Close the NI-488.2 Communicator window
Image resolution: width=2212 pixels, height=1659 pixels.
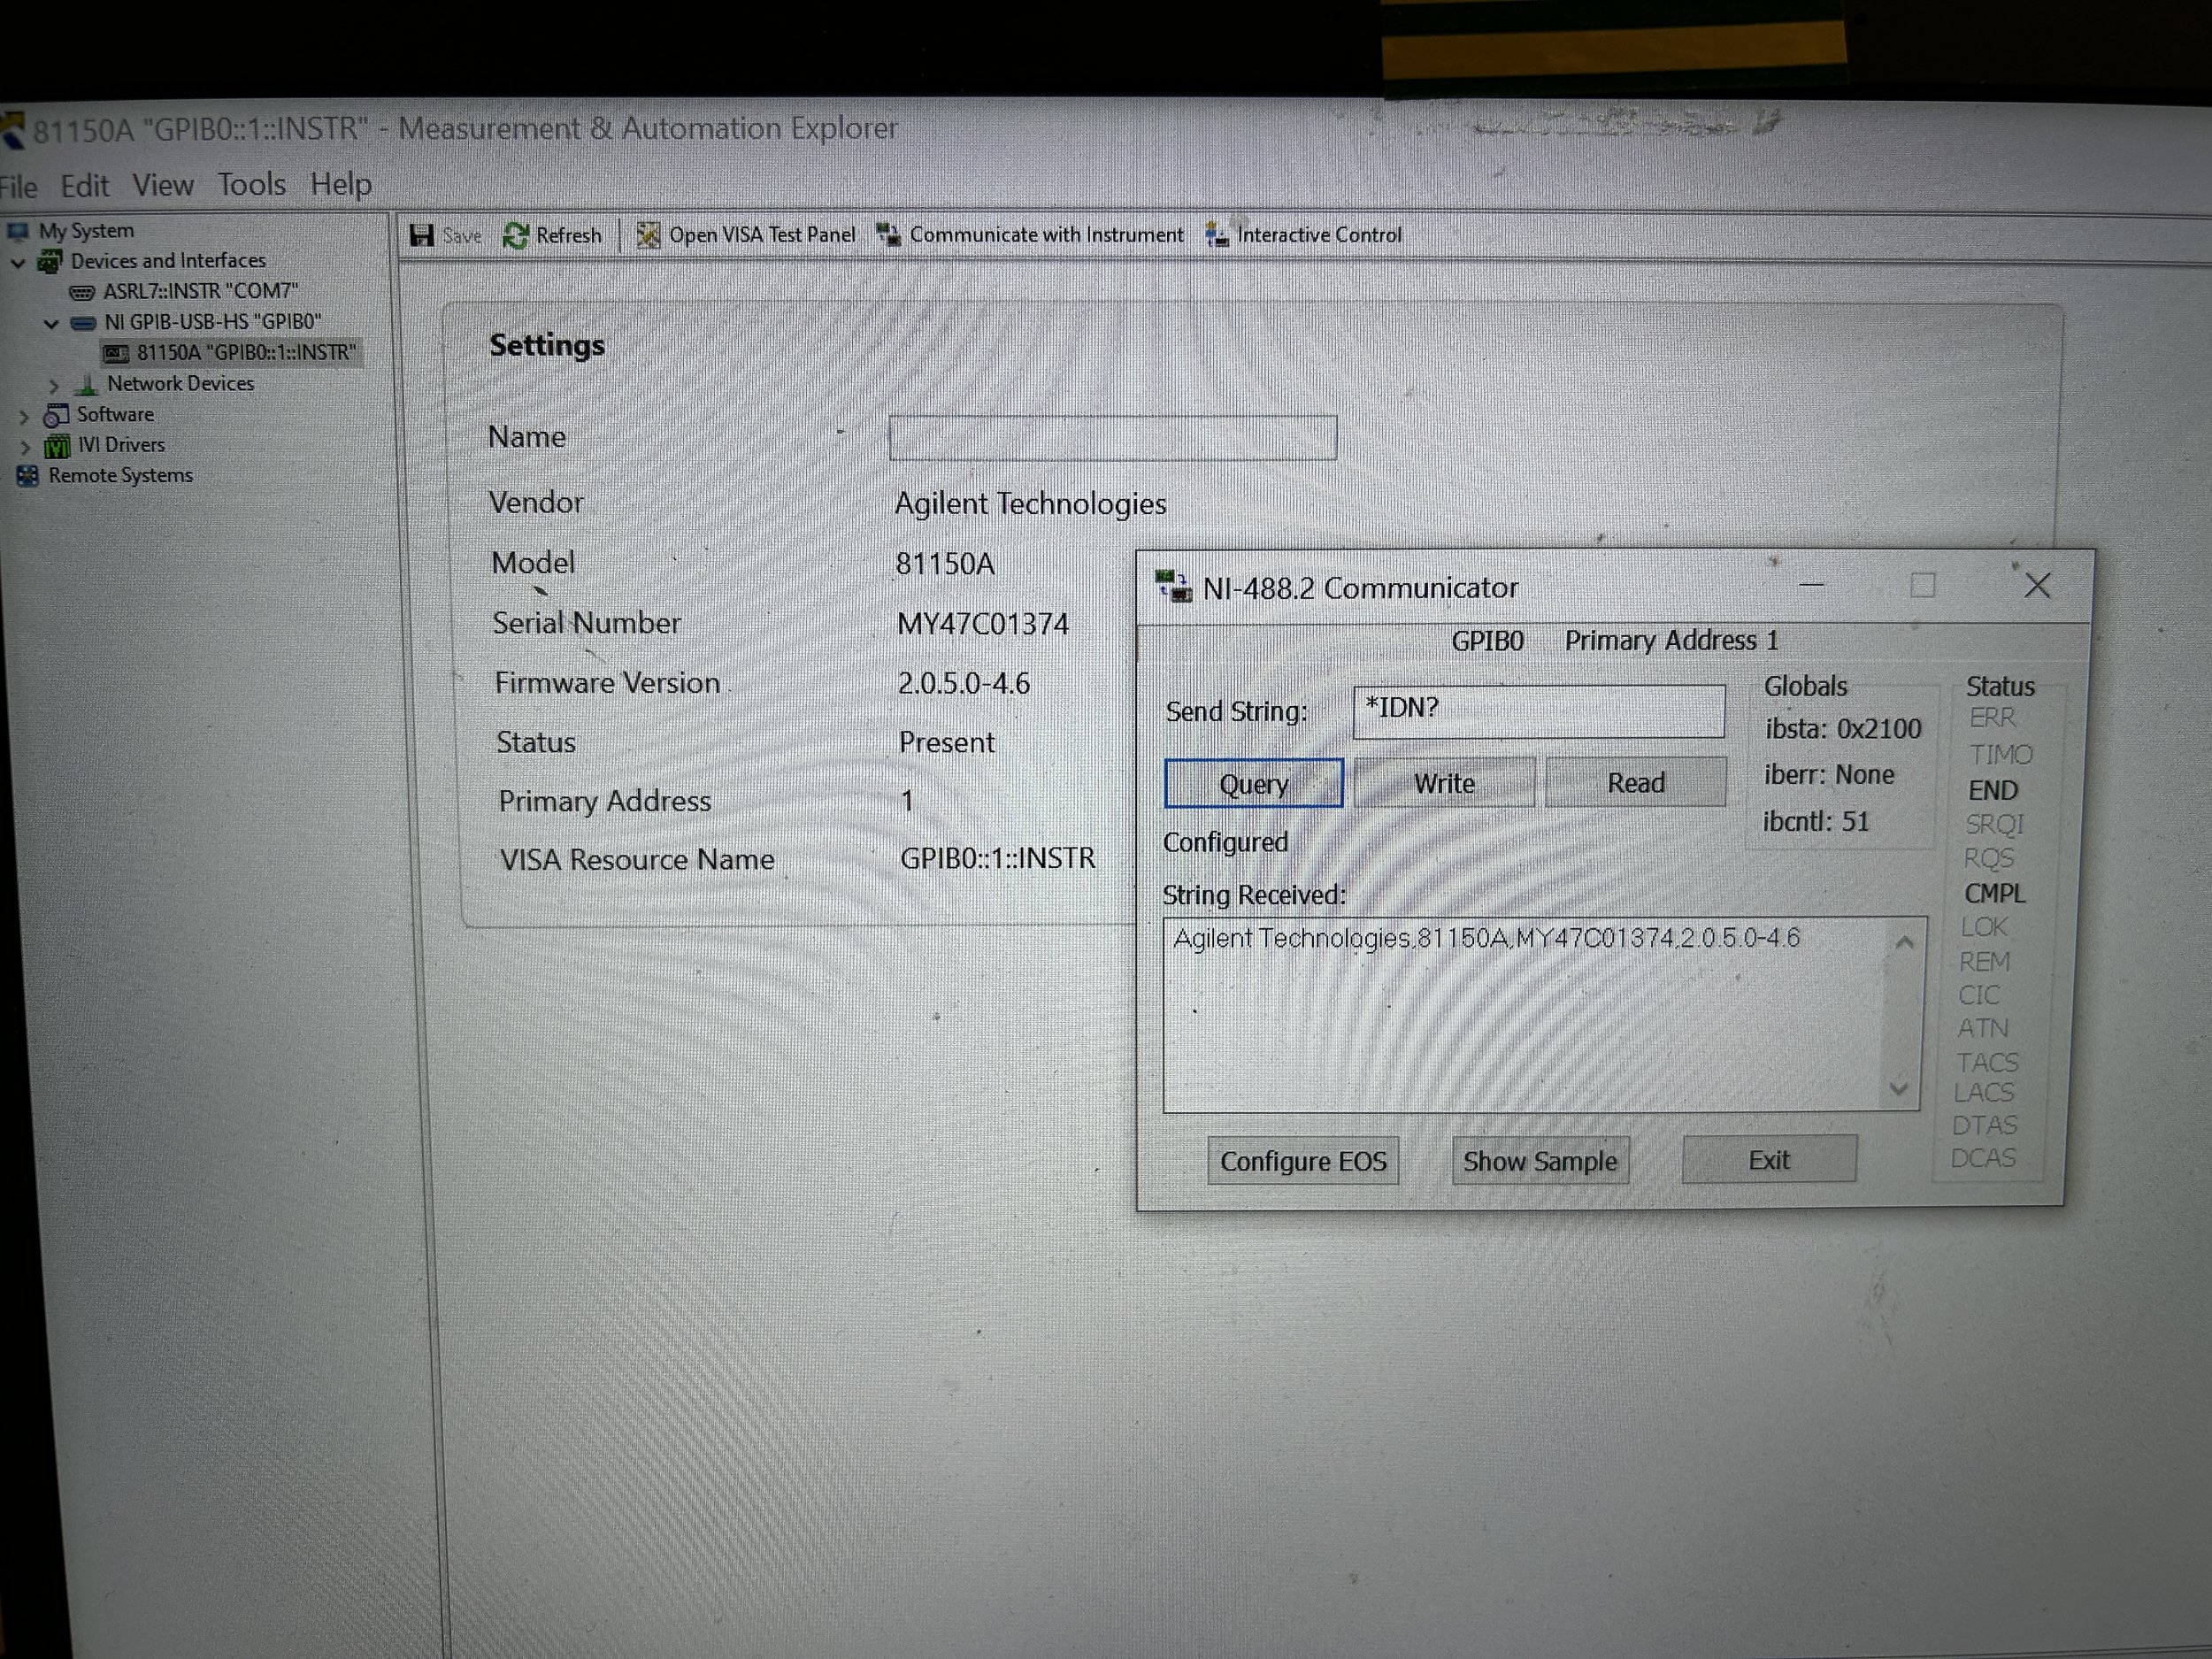[x=2037, y=585]
